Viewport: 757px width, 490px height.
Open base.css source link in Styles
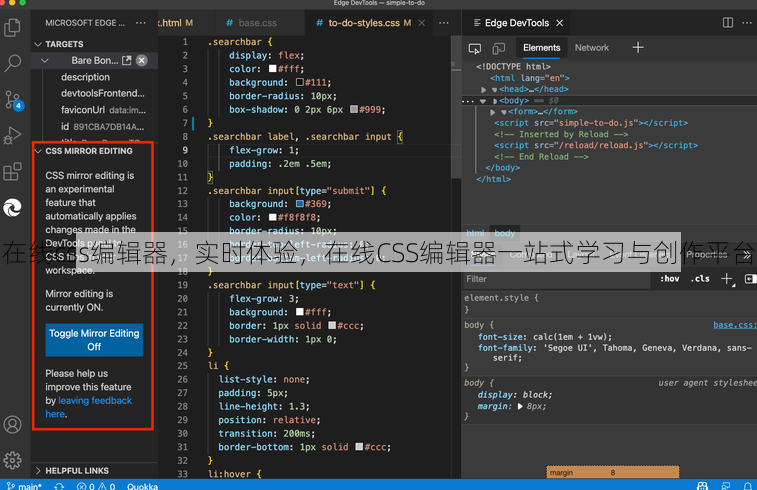point(735,325)
